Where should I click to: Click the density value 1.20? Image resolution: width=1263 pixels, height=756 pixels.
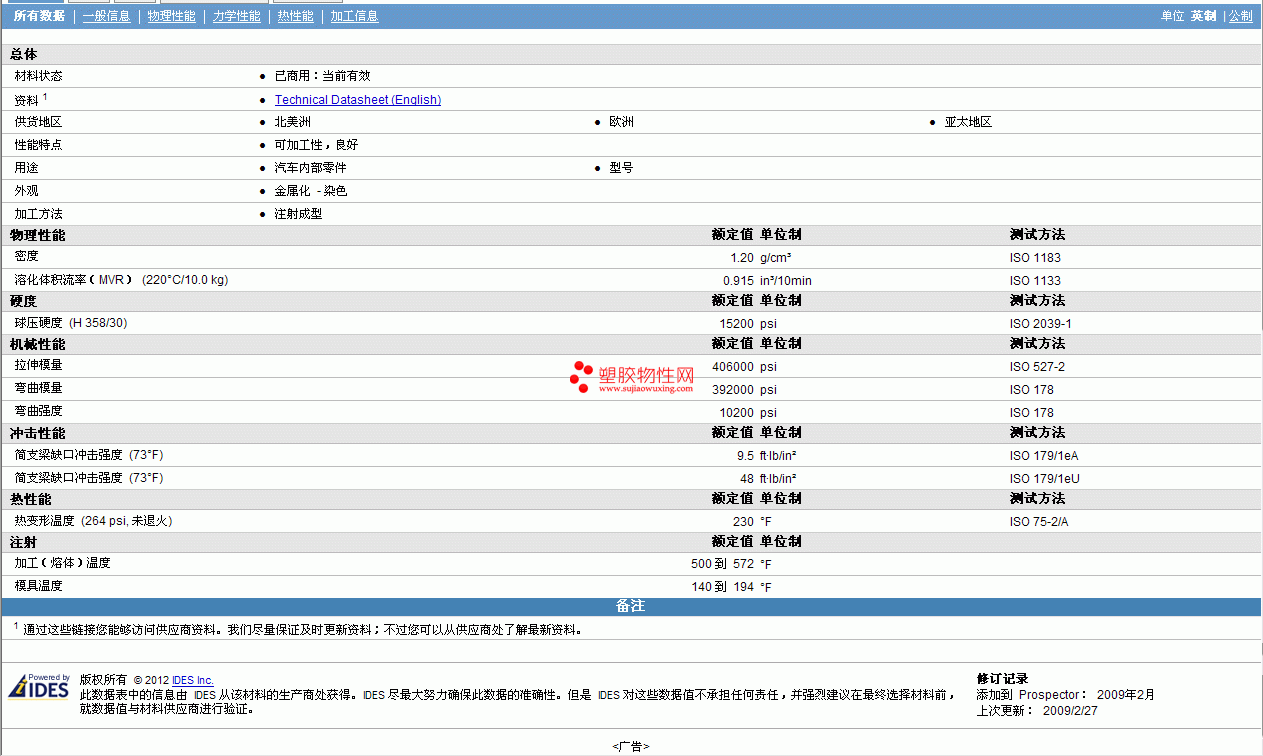pyautogui.click(x=742, y=258)
